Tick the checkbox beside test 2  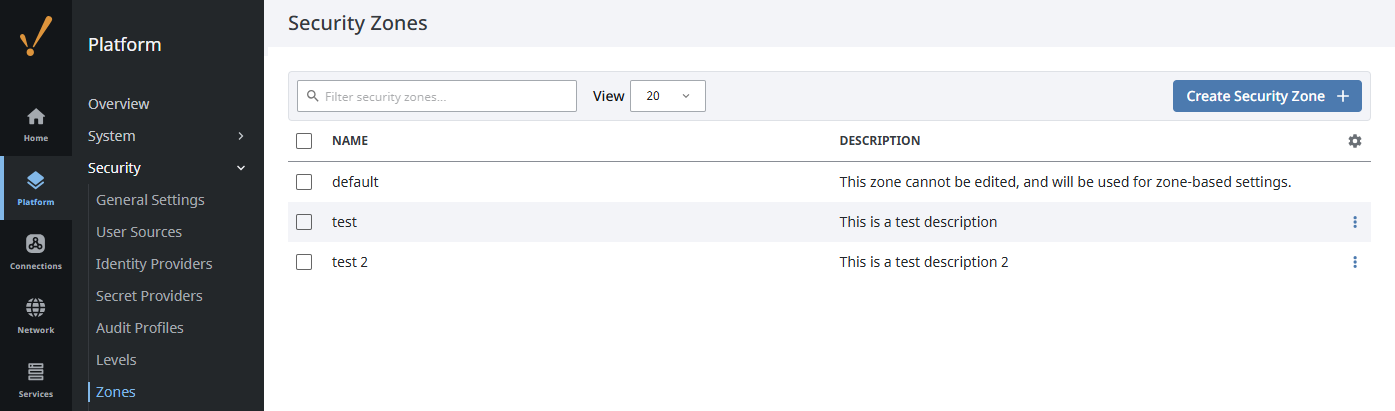304,262
